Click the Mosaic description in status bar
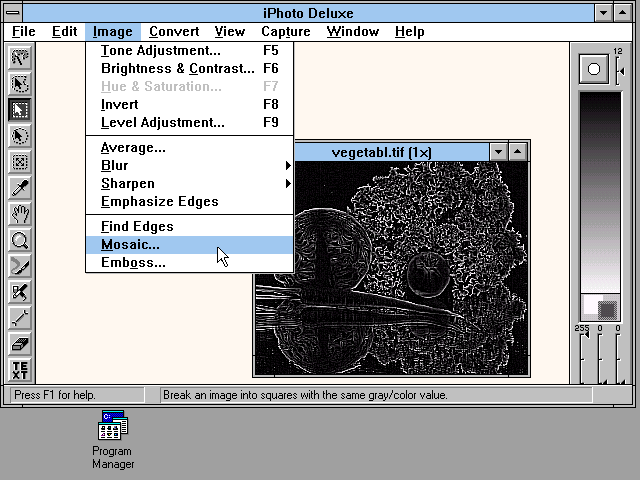The width and height of the screenshot is (640, 480). pos(305,395)
